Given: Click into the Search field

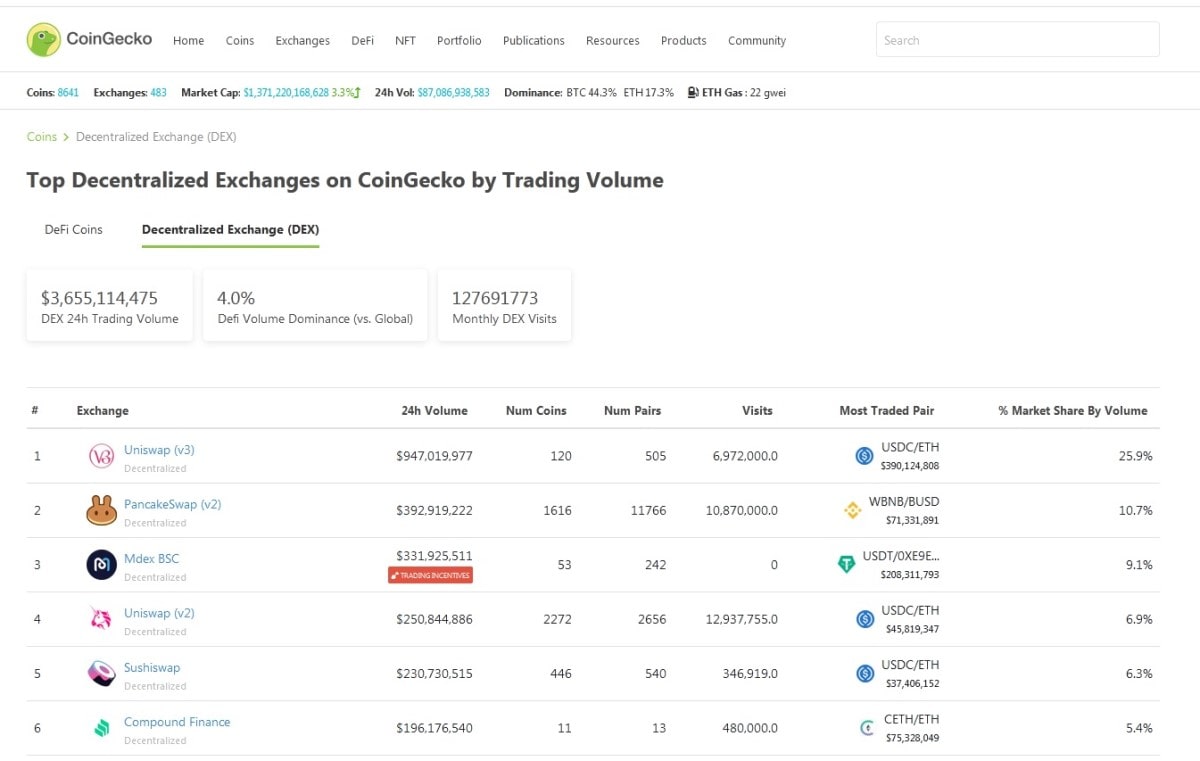Looking at the screenshot, I should 1017,40.
